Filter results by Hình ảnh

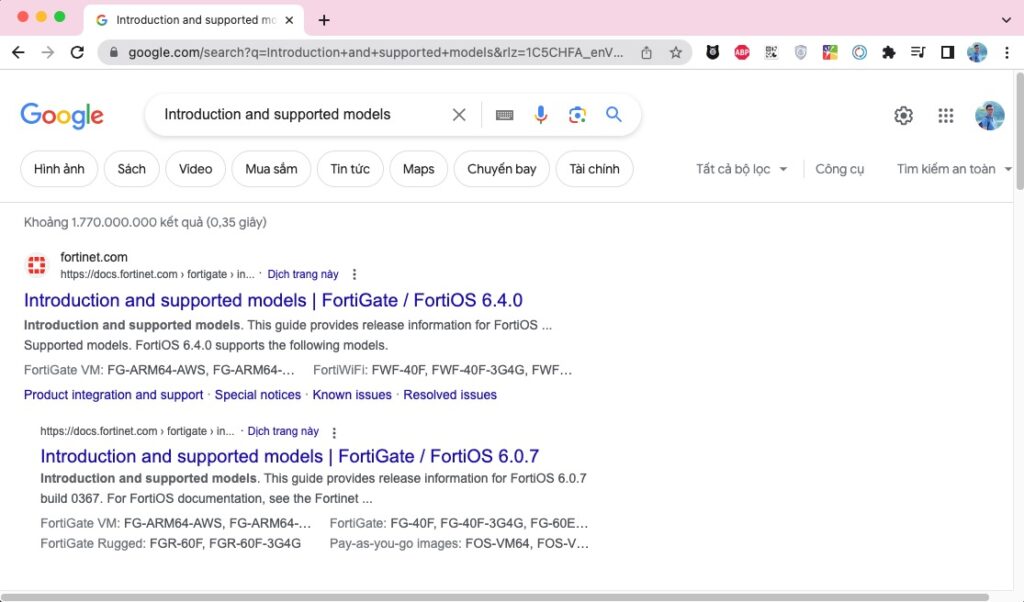point(59,169)
